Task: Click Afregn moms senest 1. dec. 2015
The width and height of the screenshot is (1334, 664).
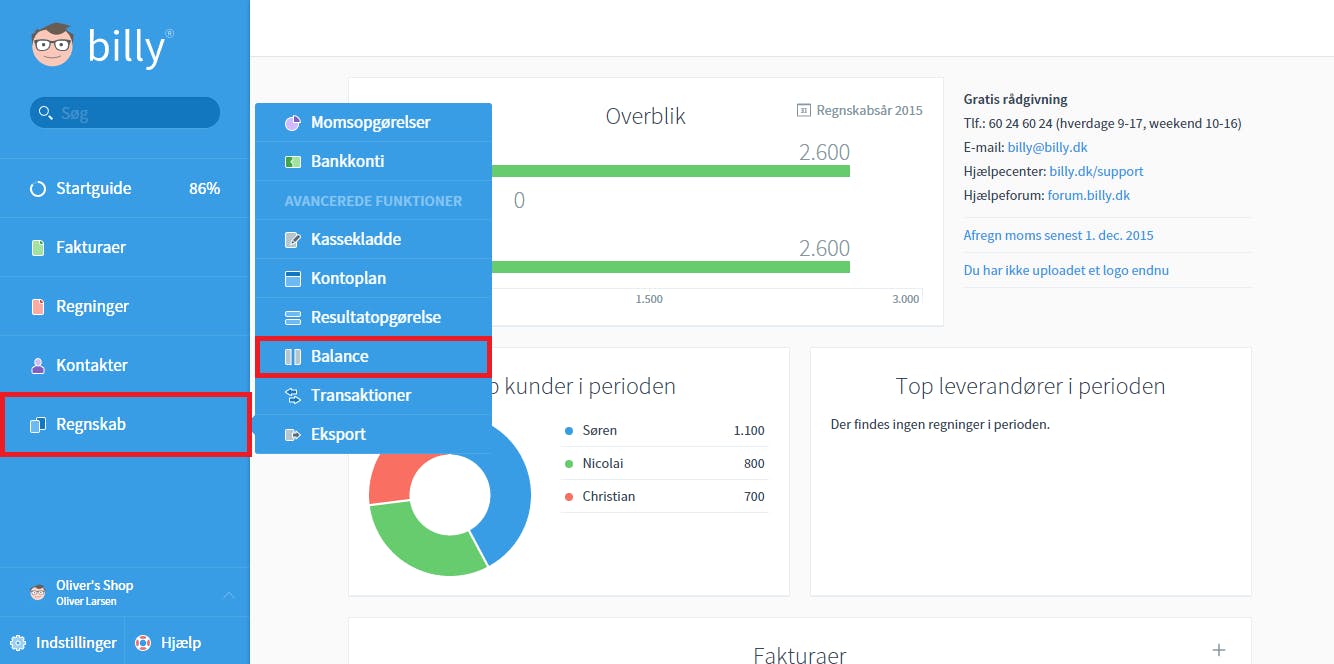Action: tap(1058, 236)
